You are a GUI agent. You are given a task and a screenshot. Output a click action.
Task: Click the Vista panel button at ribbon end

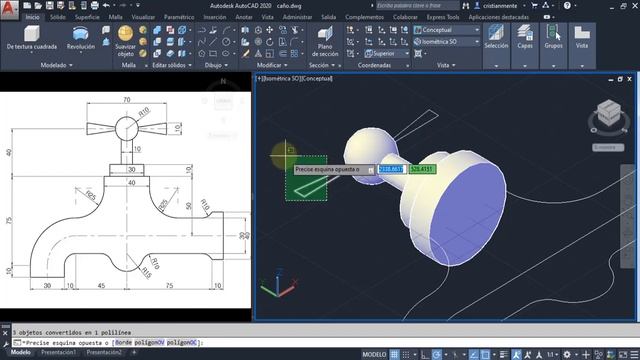coord(582,46)
